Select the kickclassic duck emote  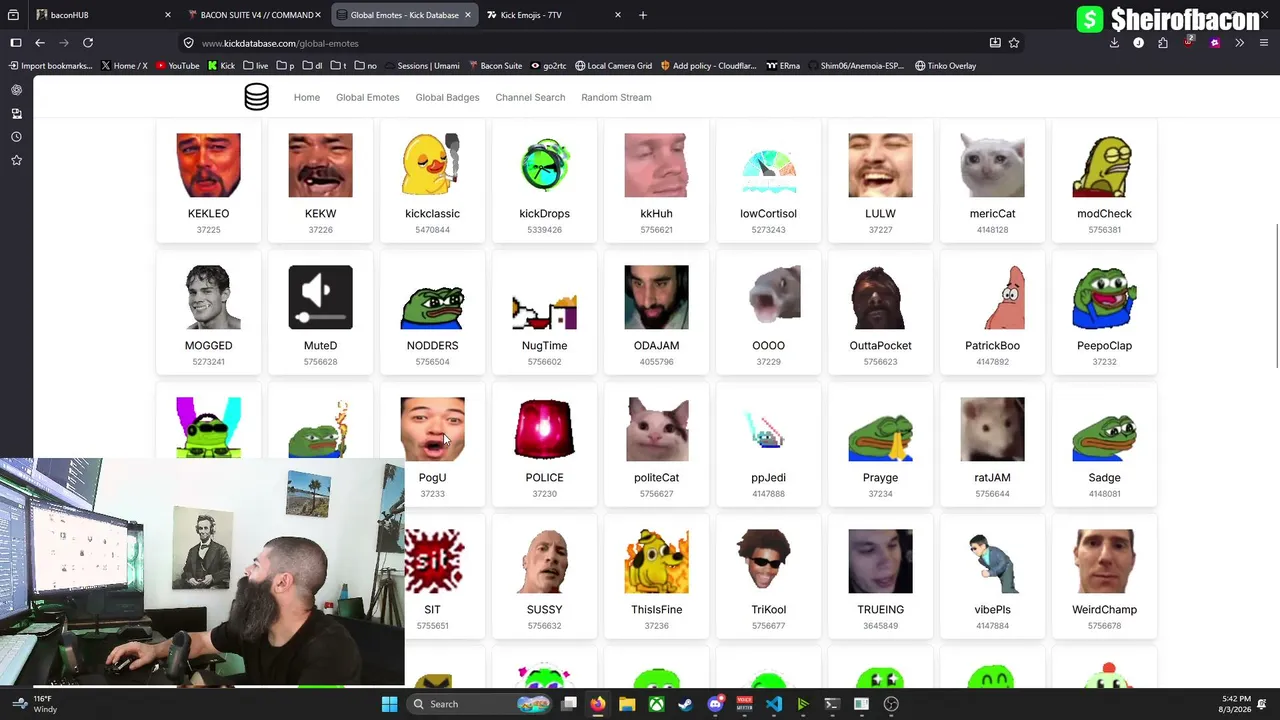point(432,165)
